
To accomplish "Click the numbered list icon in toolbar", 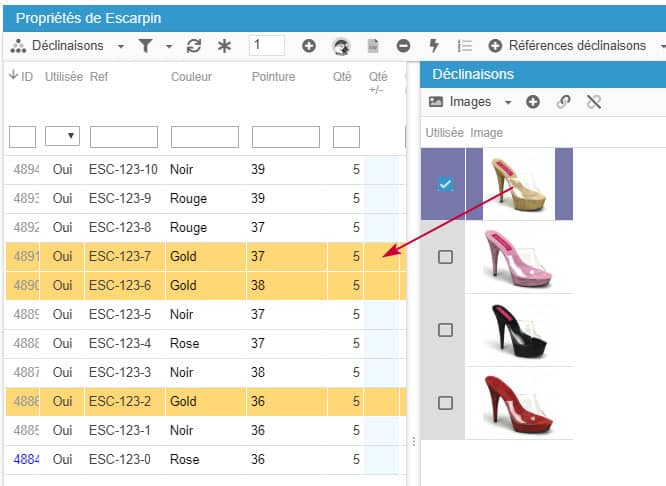I will 464,46.
